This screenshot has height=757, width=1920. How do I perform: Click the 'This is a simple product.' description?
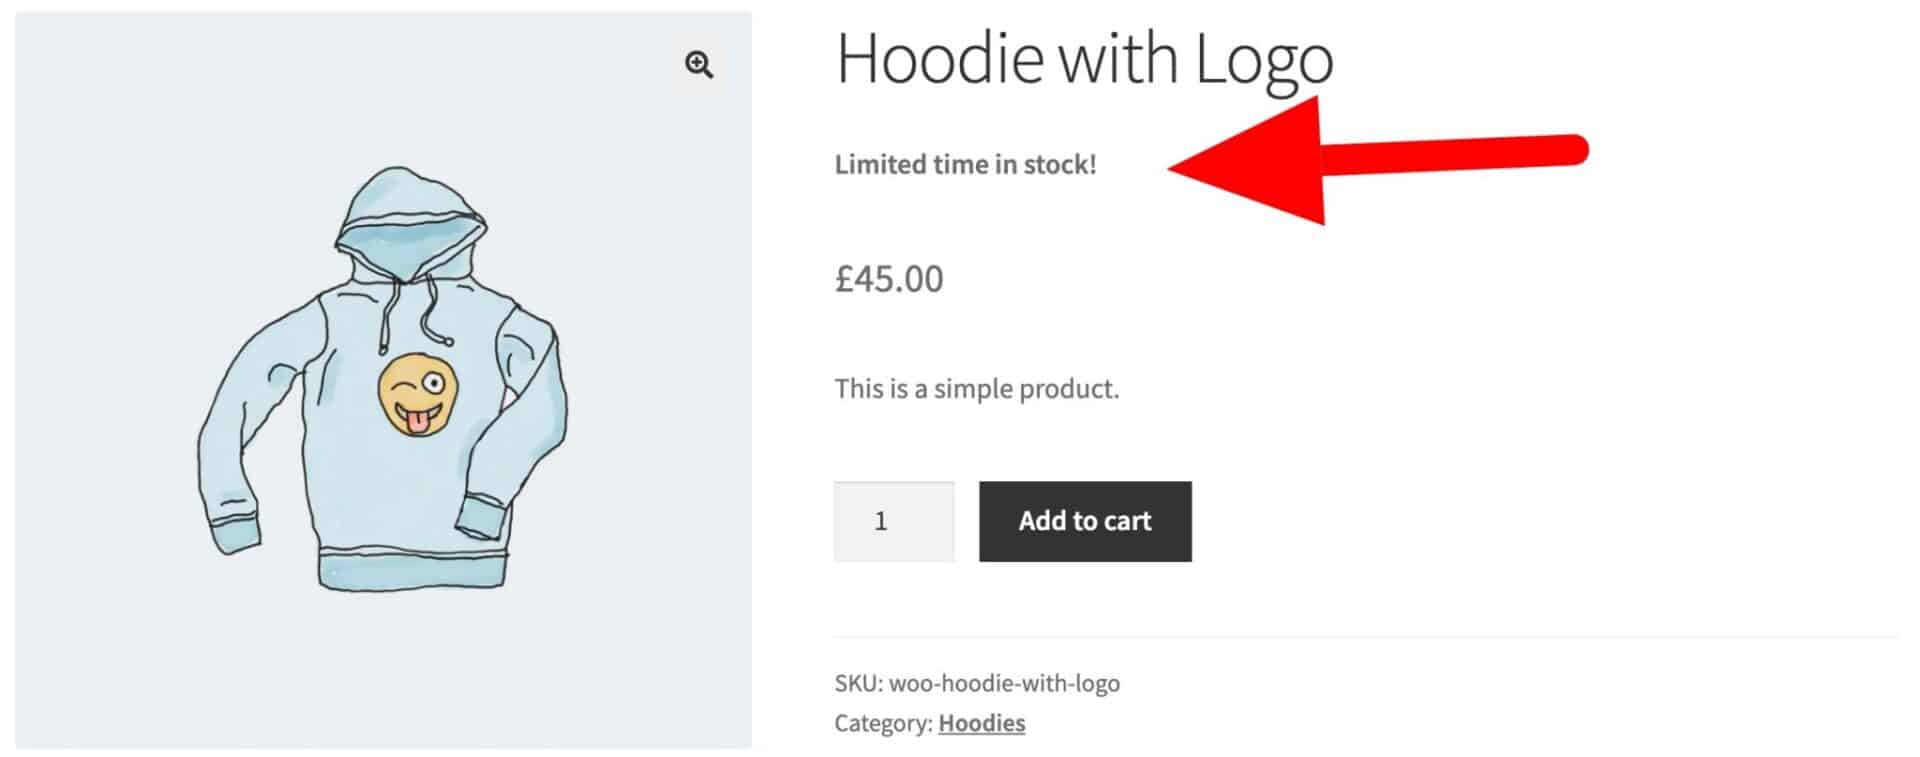click(977, 389)
